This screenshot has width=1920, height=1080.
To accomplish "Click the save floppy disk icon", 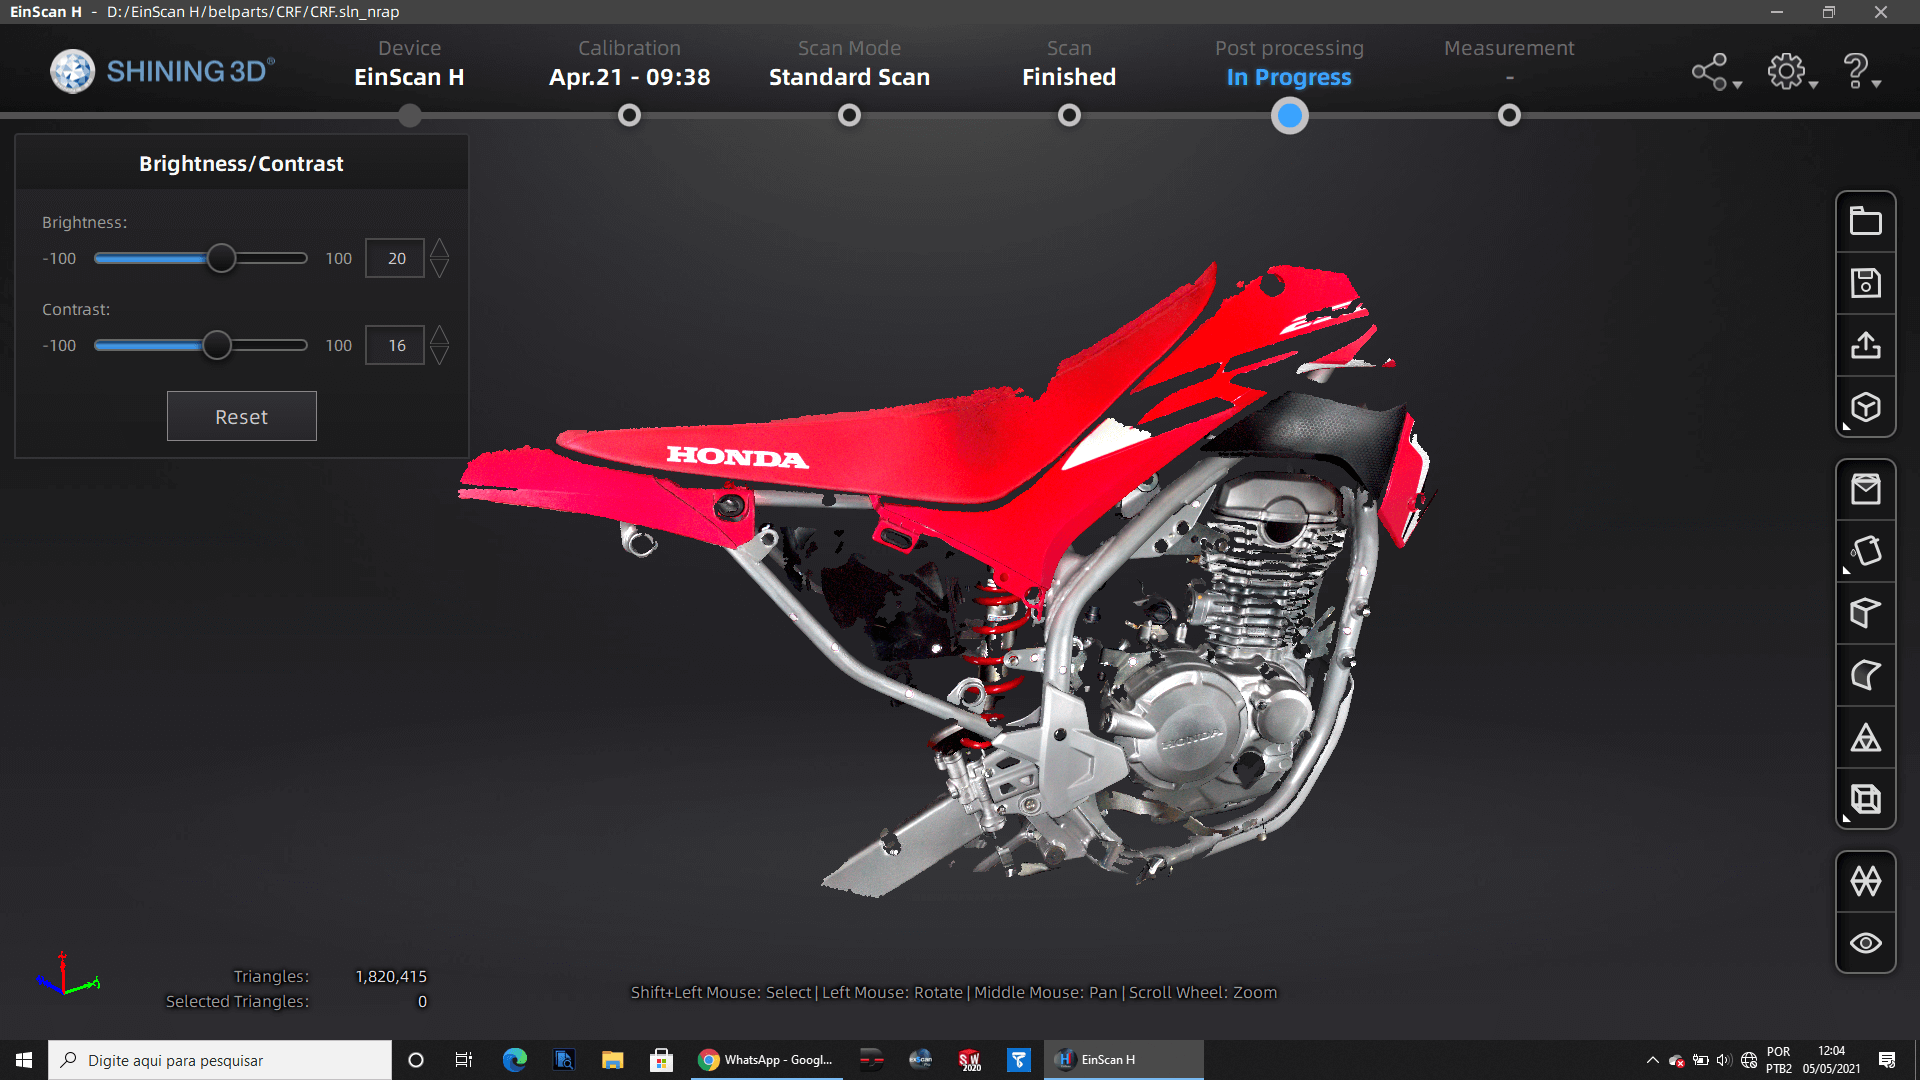I will (1865, 283).
